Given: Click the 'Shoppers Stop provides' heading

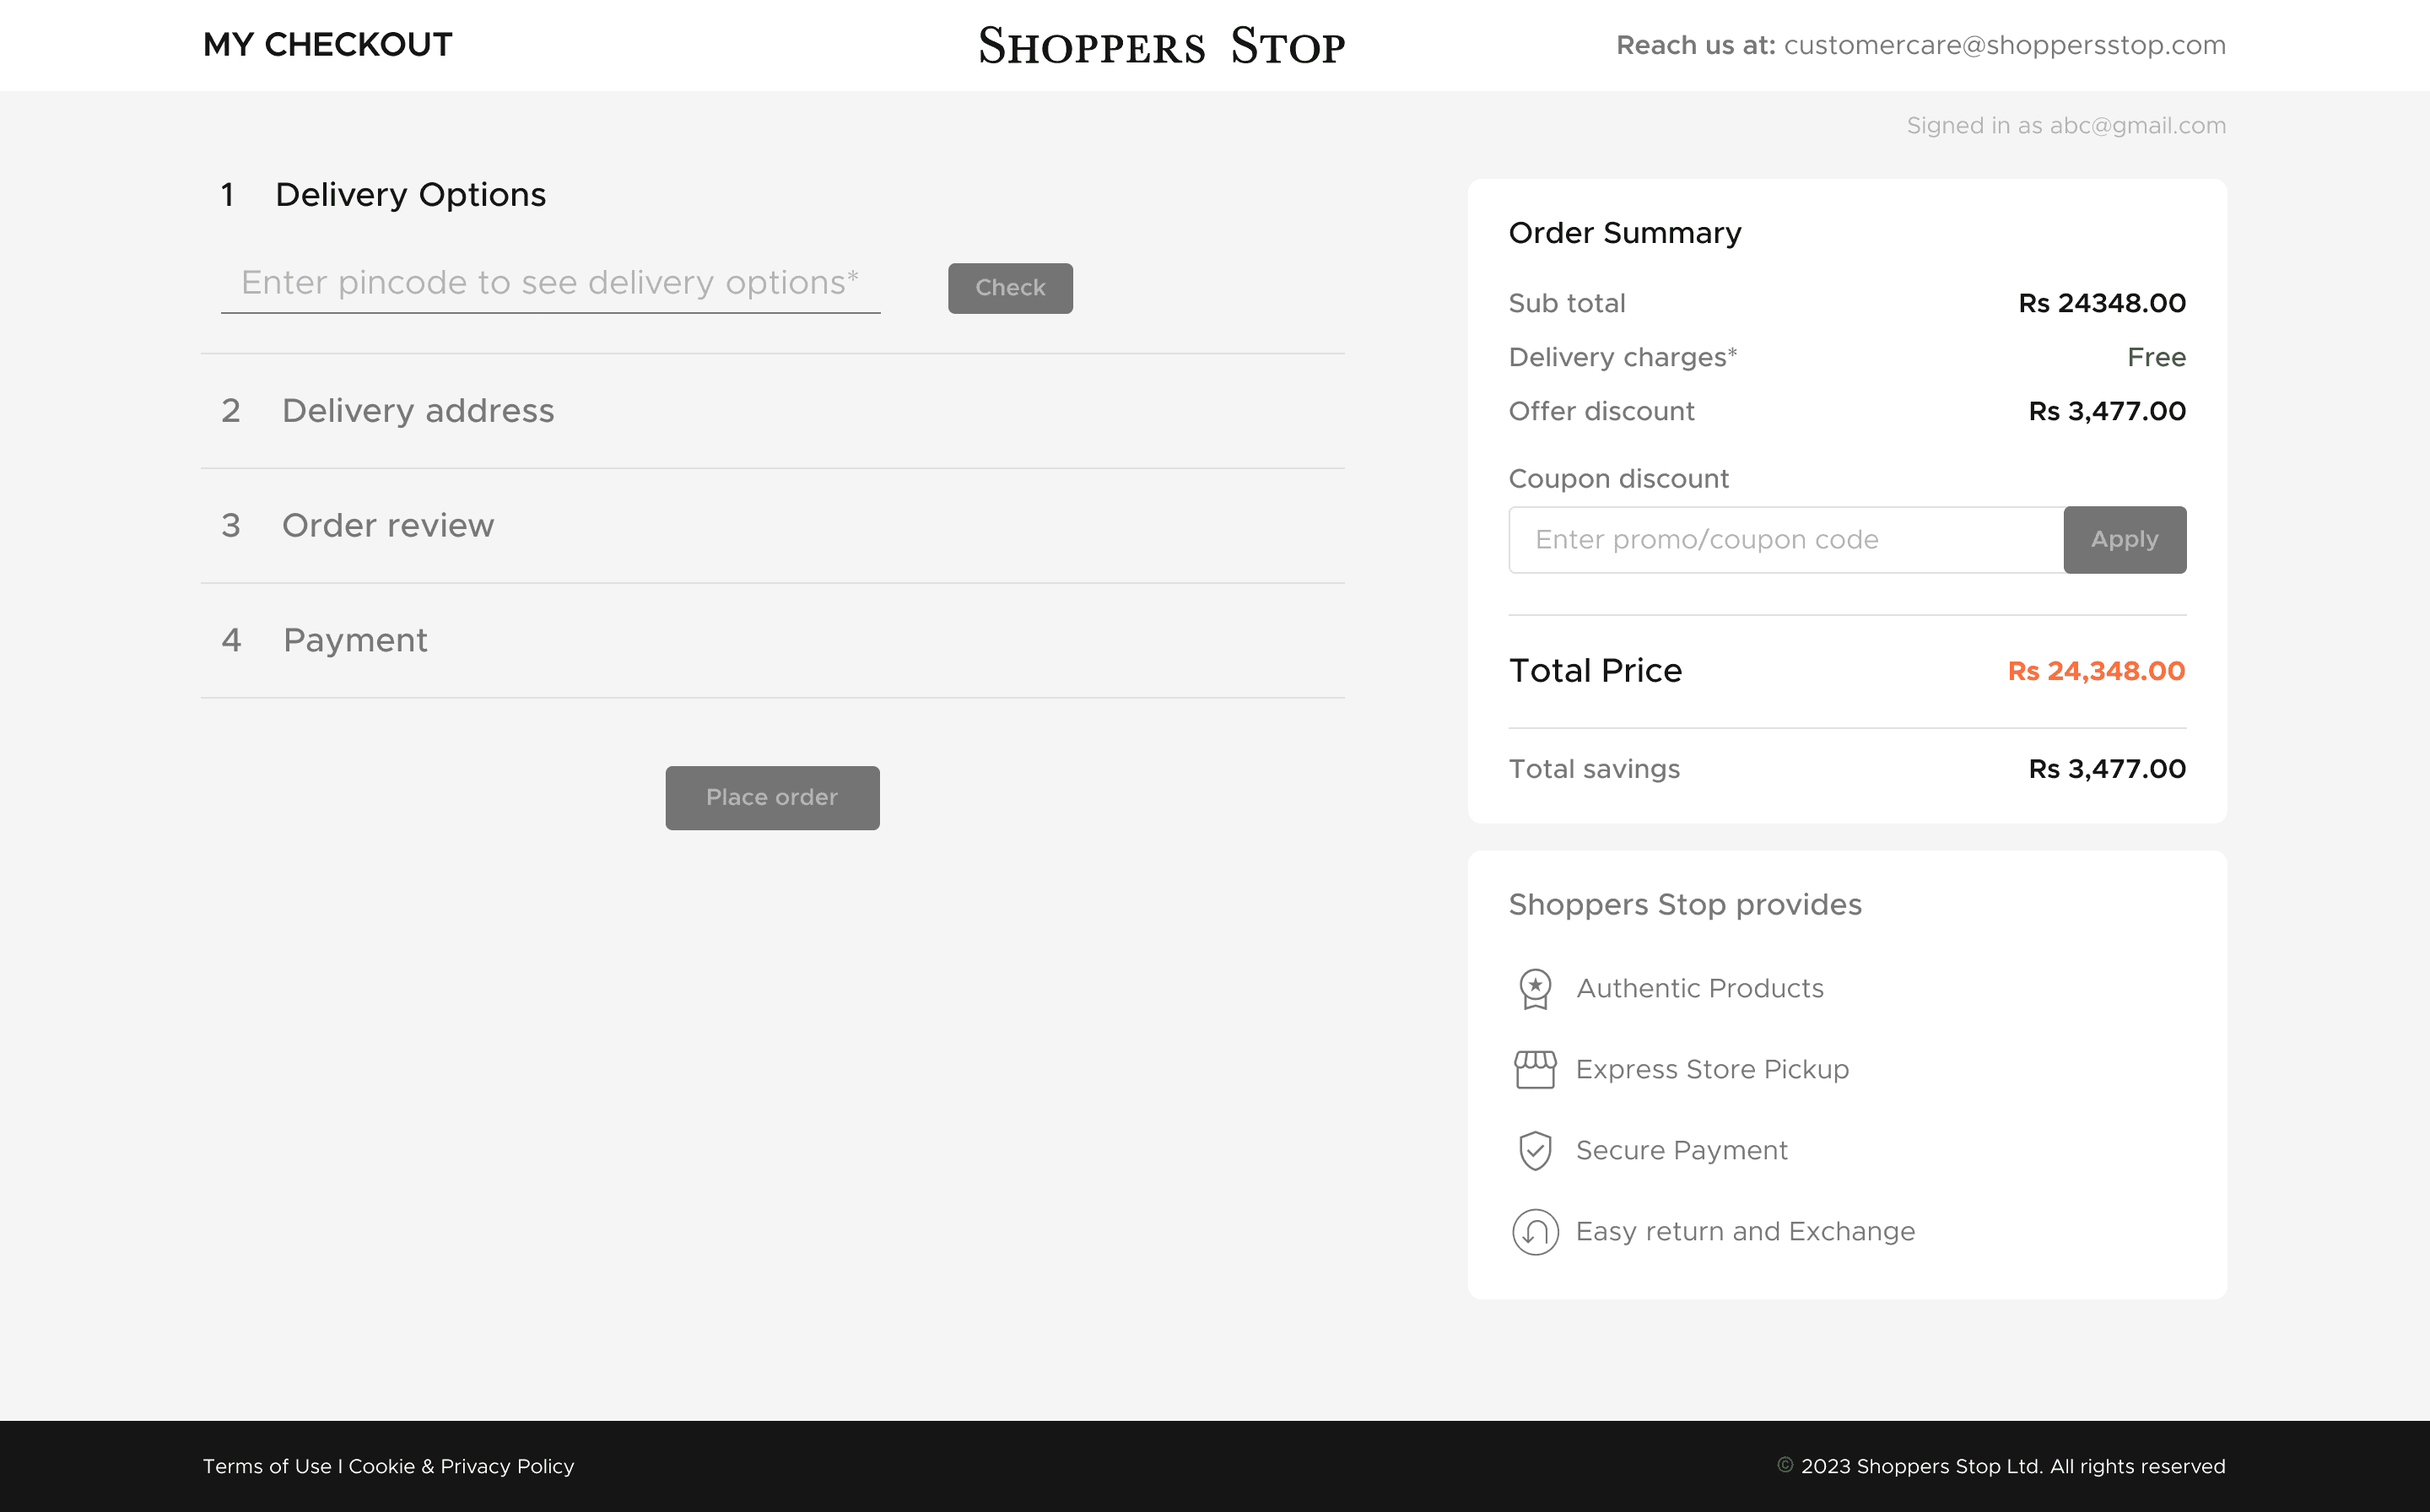Looking at the screenshot, I should 1685,905.
